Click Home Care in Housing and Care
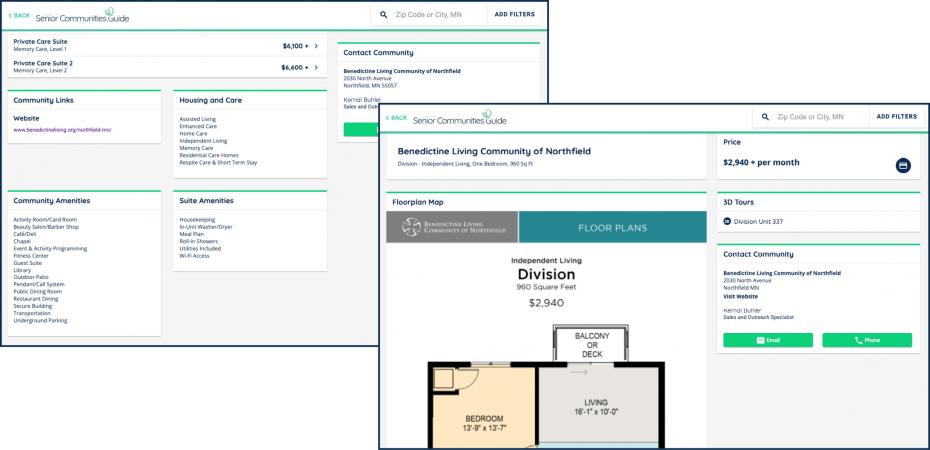 click(193, 133)
